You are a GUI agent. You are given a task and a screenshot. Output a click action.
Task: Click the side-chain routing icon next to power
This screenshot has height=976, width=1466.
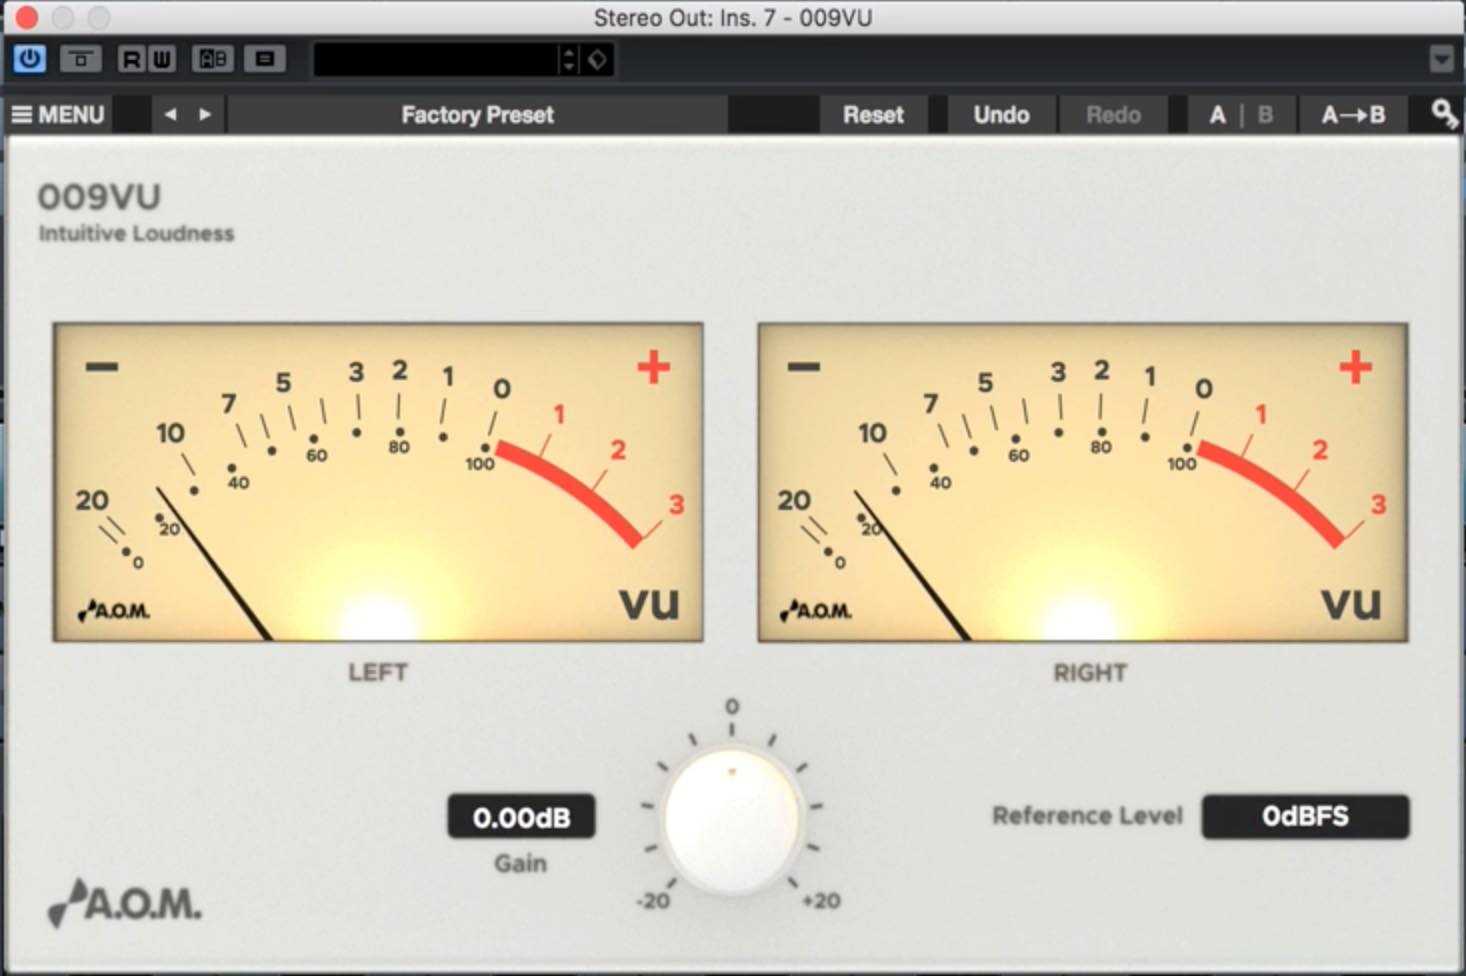81,59
